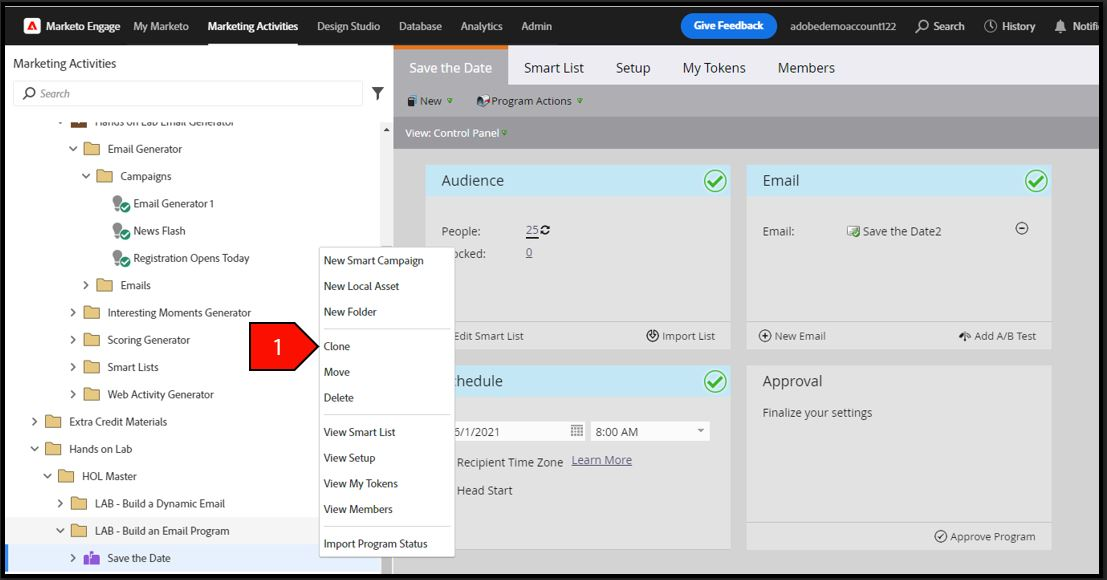Select View Members in context menu
The height and width of the screenshot is (580, 1107).
[358, 509]
